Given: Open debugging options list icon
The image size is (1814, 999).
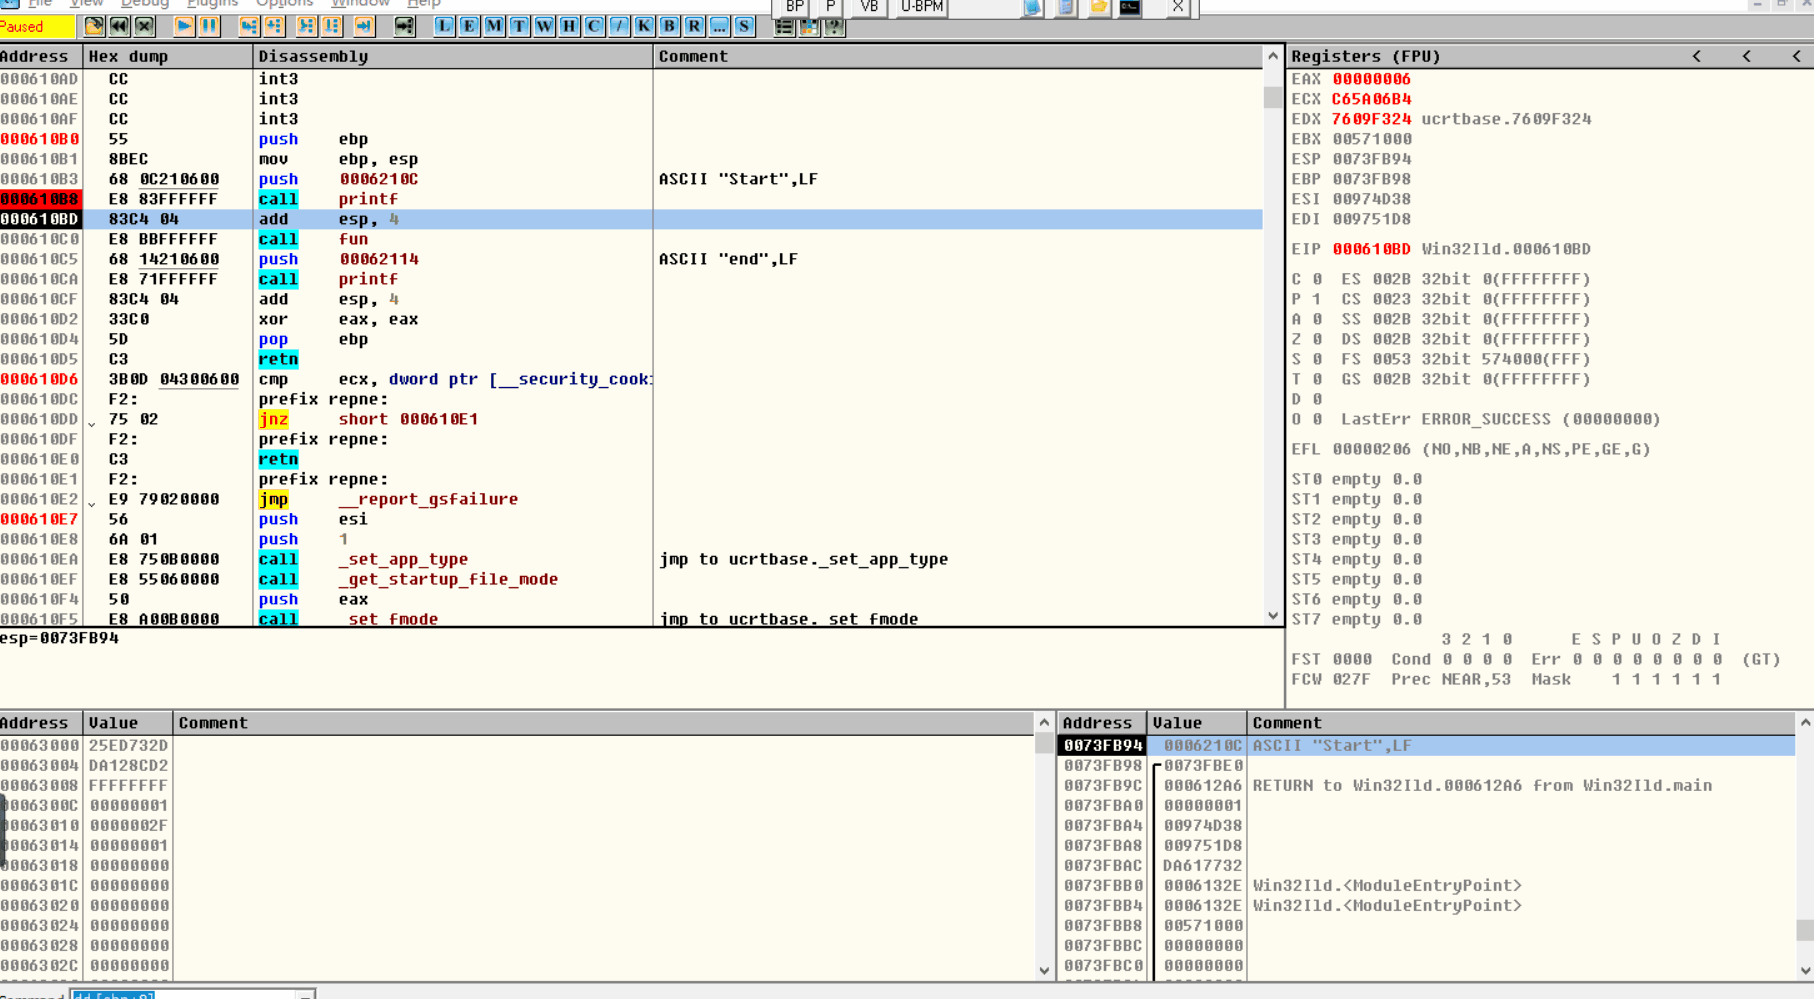Looking at the screenshot, I should (785, 27).
